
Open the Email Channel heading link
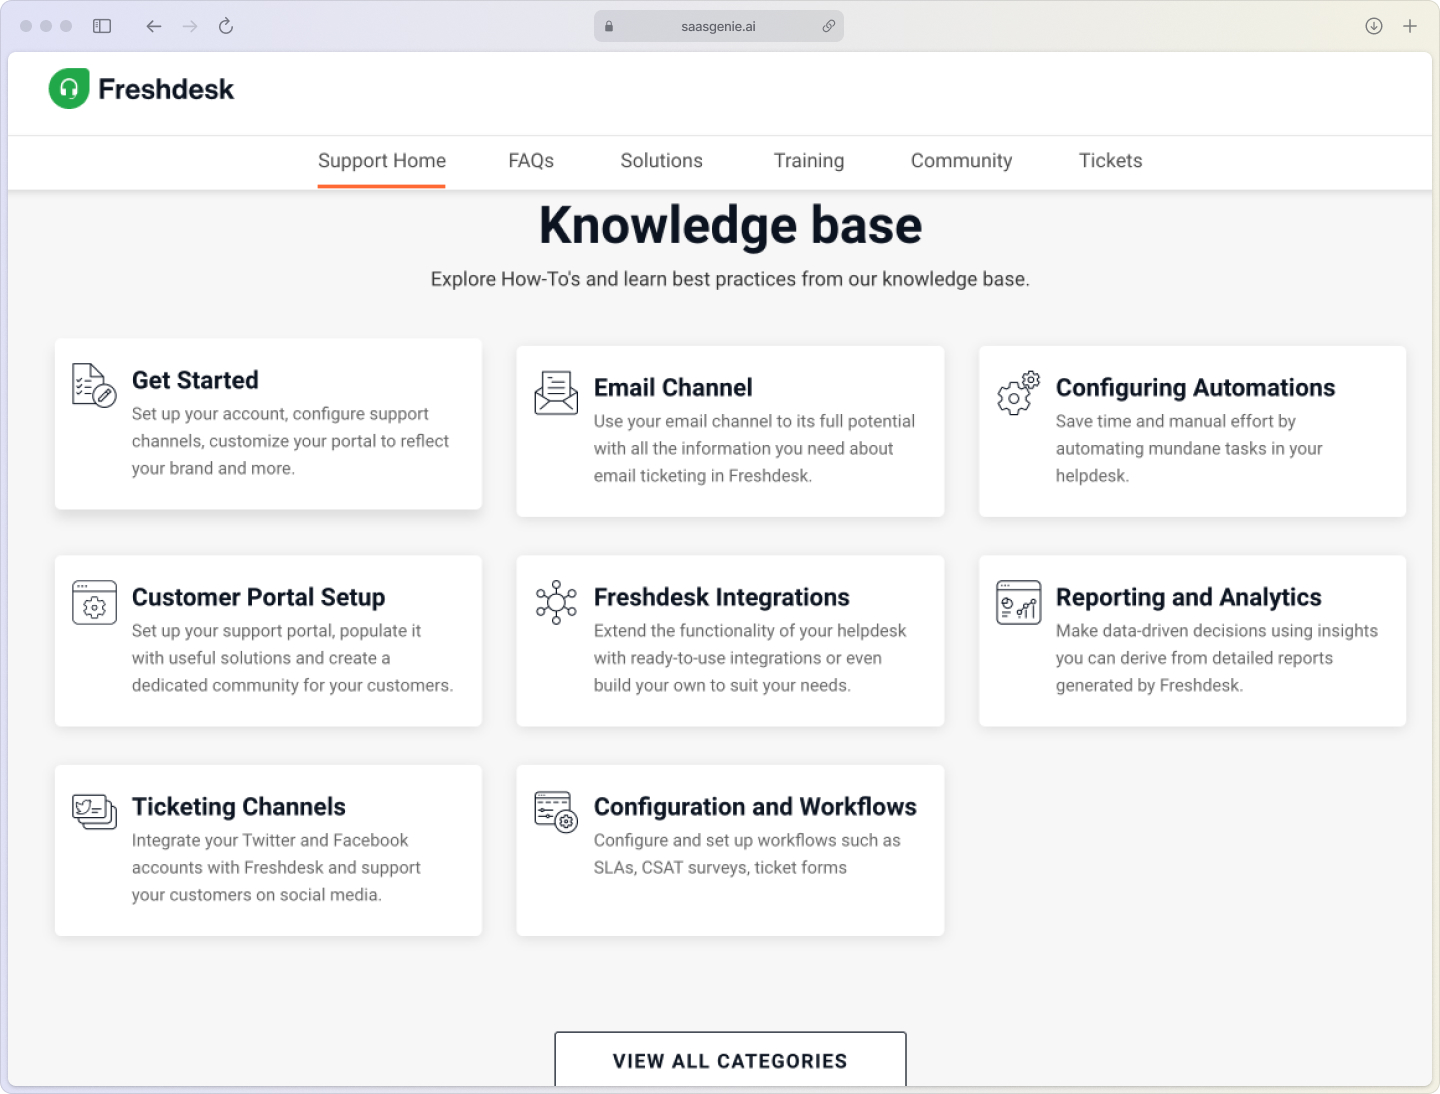pos(673,388)
